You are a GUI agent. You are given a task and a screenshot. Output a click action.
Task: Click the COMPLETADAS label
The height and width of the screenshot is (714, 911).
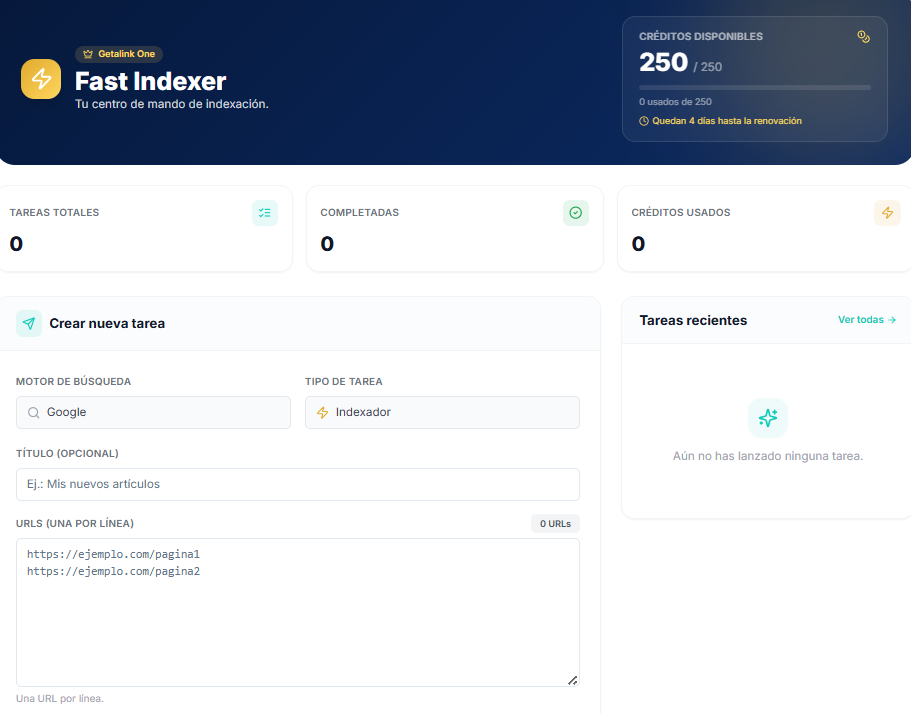click(360, 213)
